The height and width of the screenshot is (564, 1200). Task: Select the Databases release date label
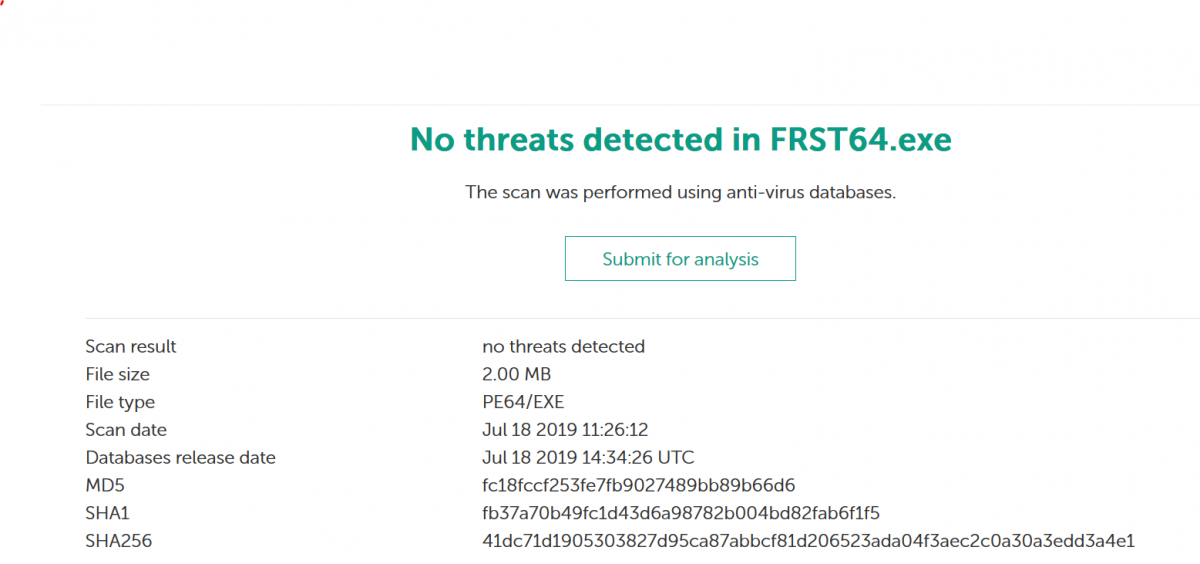coord(180,458)
